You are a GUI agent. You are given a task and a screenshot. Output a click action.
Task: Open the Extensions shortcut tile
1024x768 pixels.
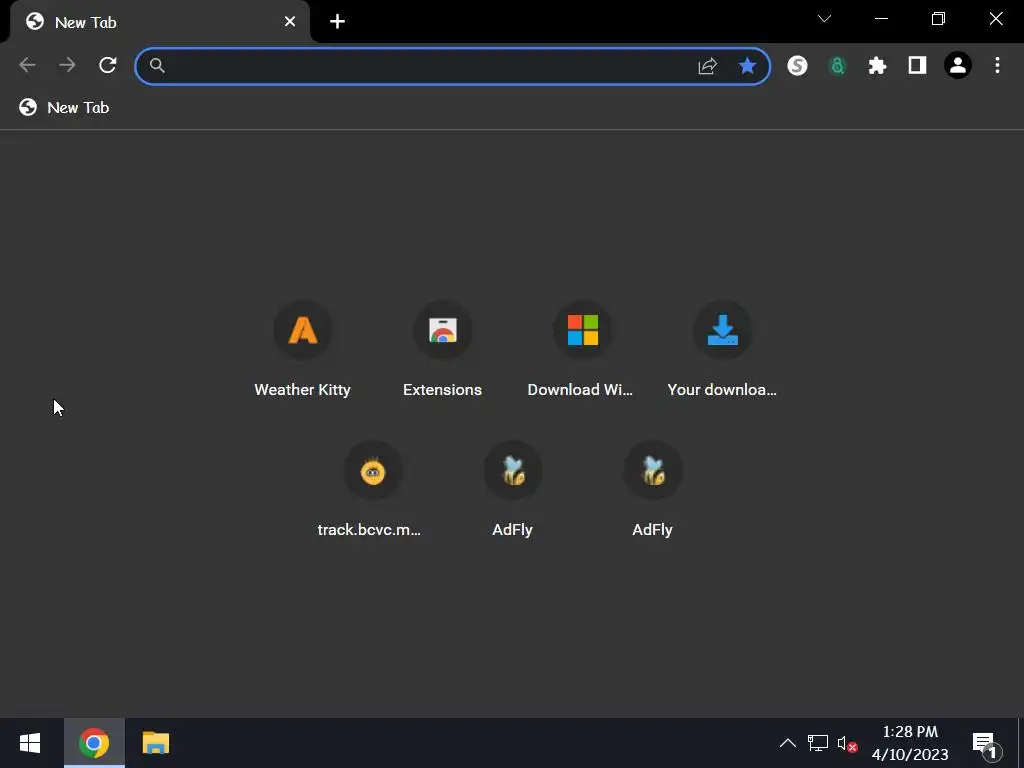click(x=442, y=350)
